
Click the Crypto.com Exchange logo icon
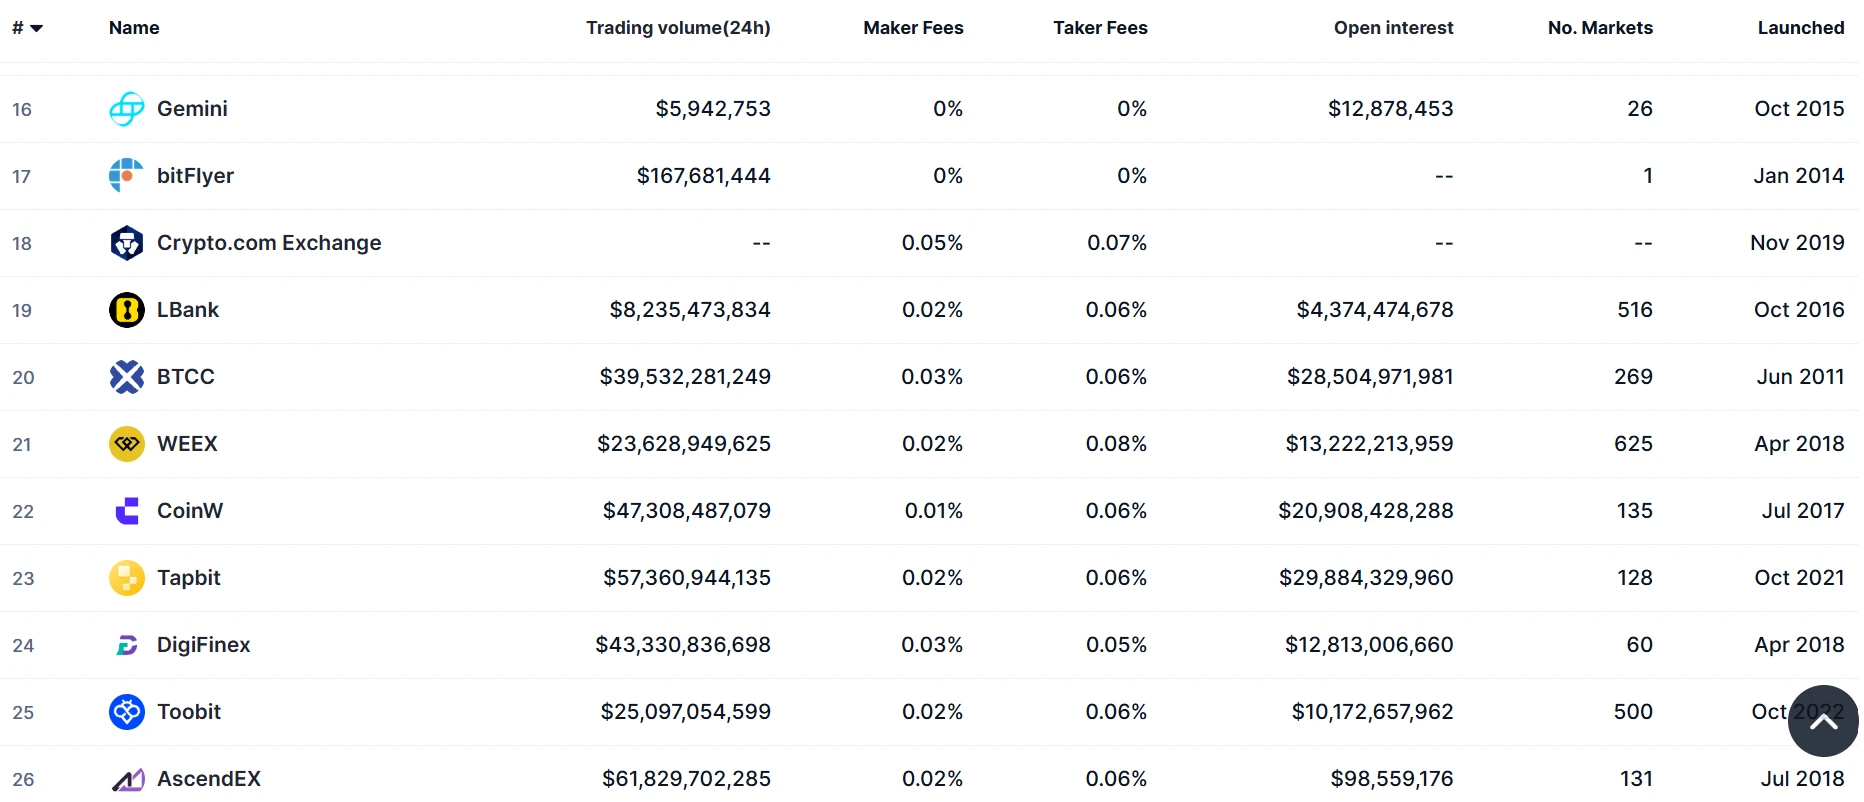tap(127, 243)
